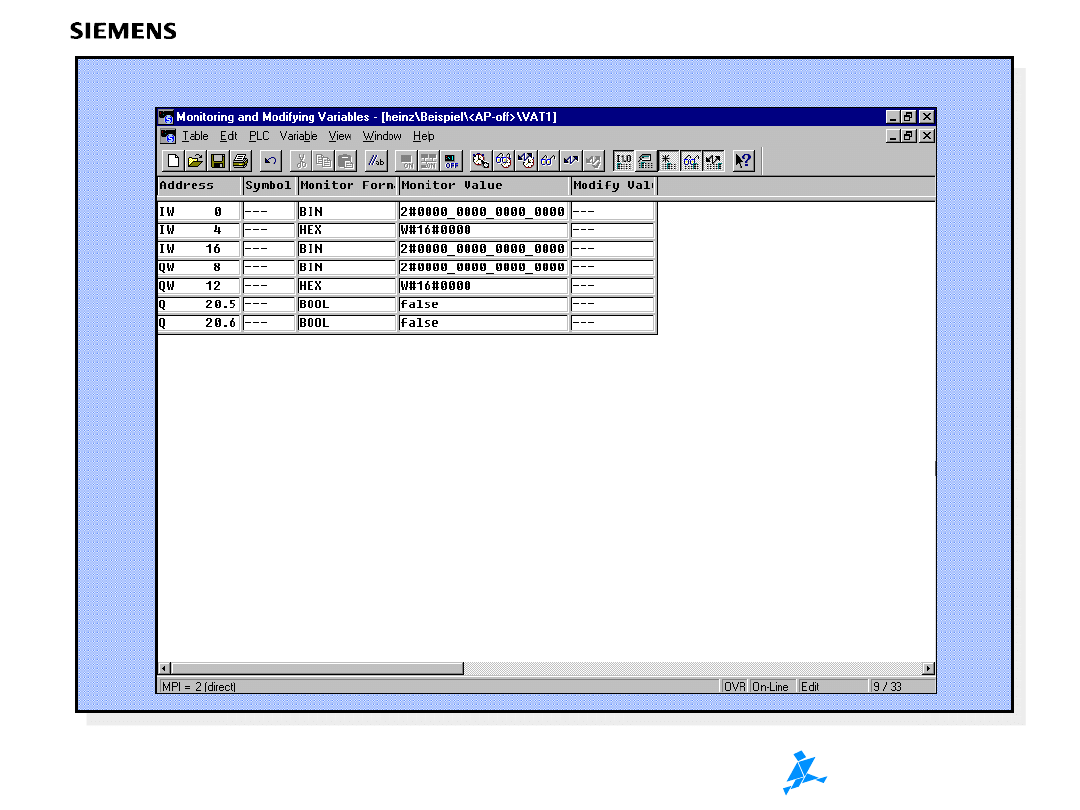
Task: Open the Window menu
Action: (382, 136)
